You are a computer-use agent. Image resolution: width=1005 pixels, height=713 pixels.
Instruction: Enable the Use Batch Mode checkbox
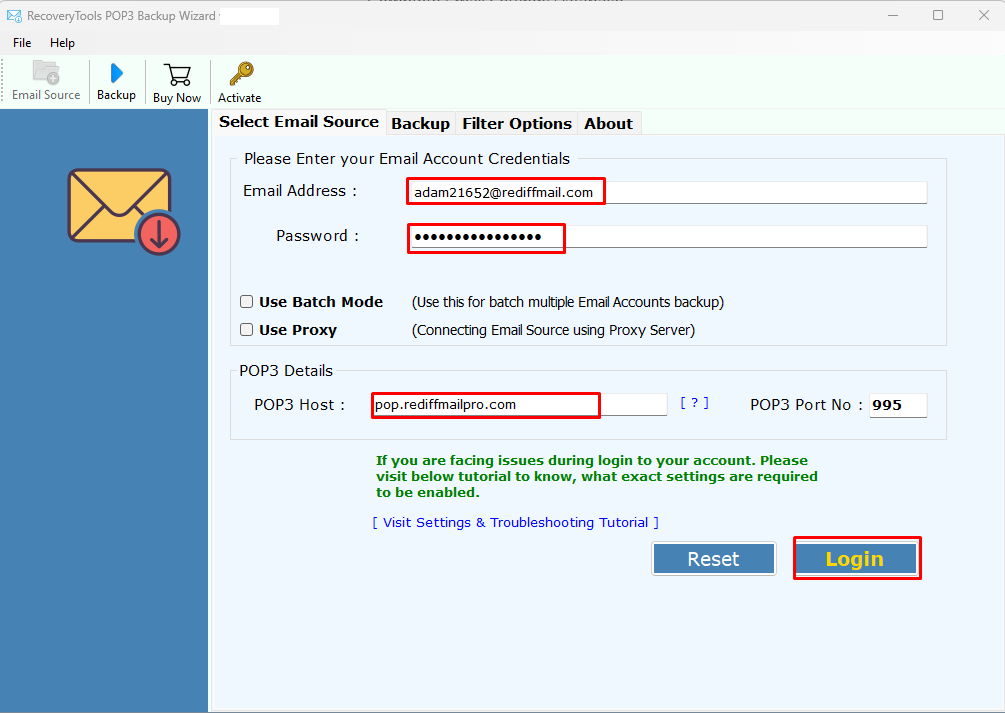(x=247, y=301)
